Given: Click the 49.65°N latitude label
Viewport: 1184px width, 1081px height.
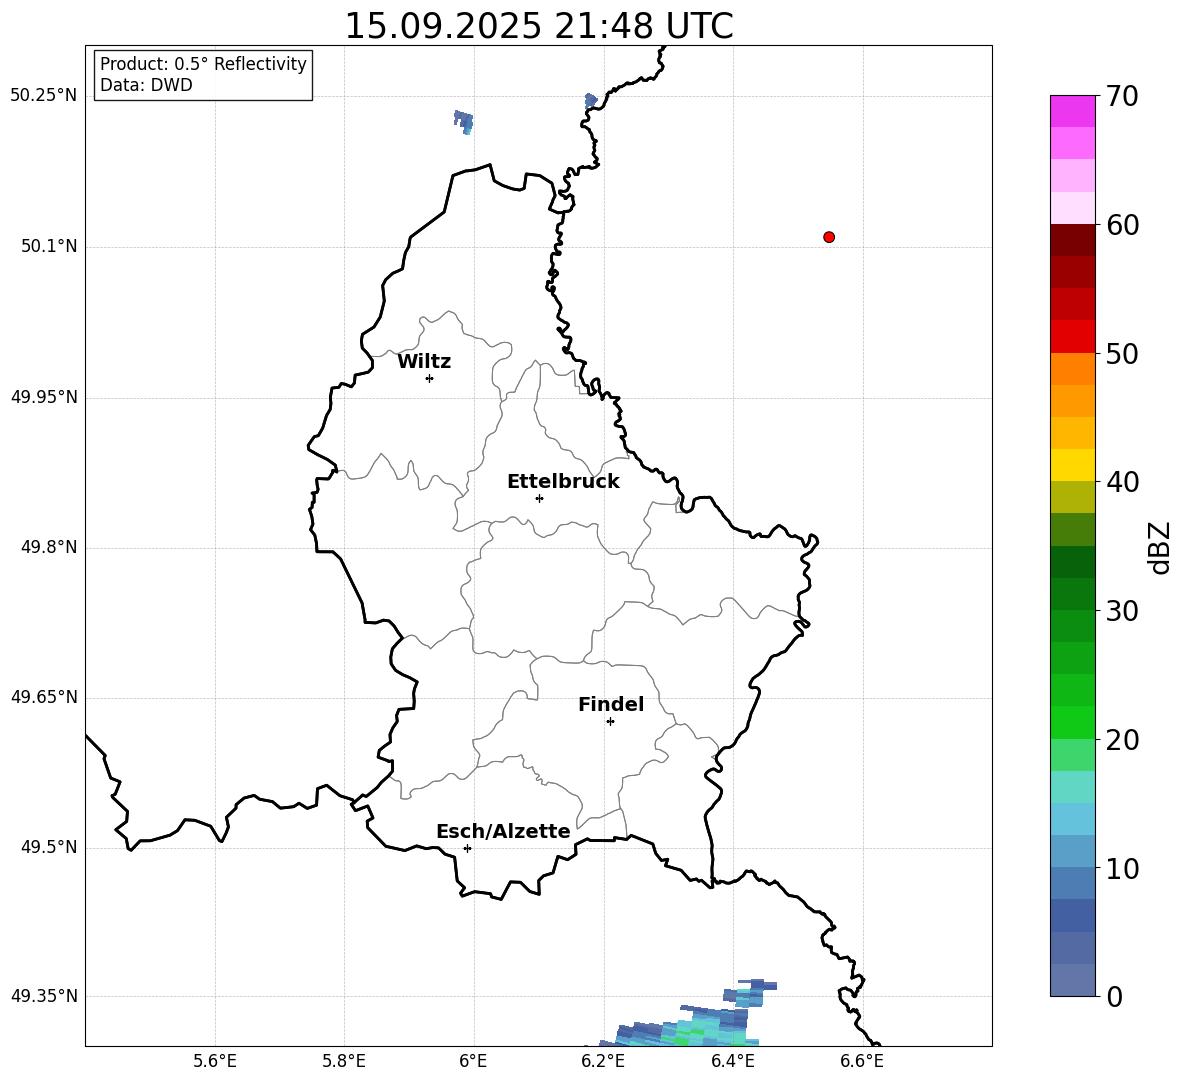Looking at the screenshot, I should pyautogui.click(x=43, y=697).
